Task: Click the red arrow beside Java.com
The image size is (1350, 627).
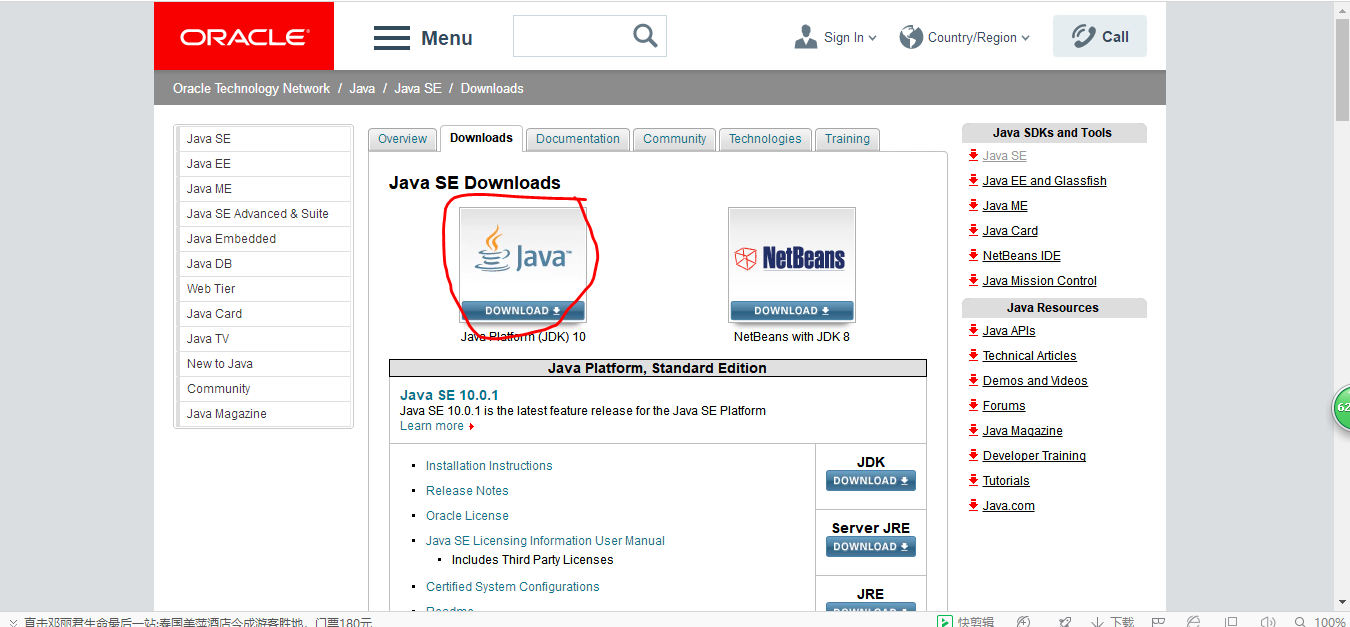Action: pos(973,505)
